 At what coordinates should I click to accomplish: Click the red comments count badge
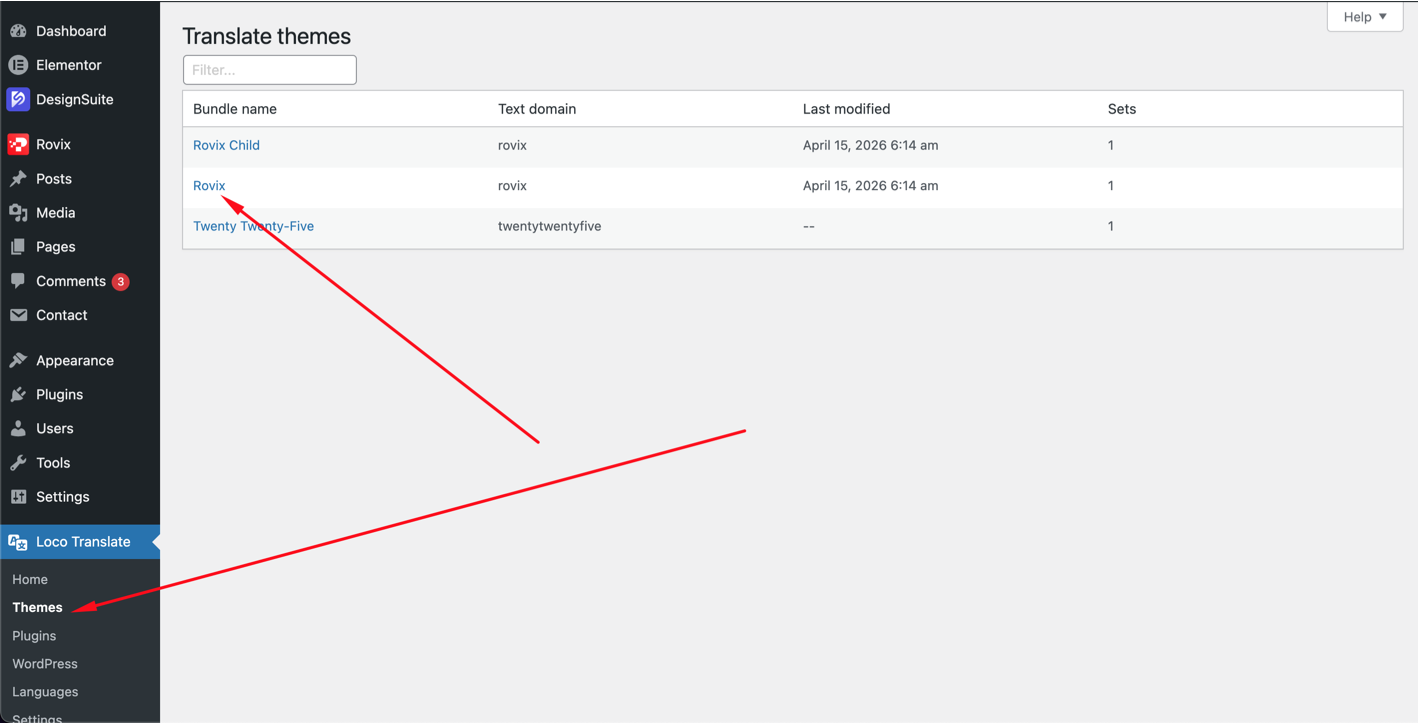point(121,281)
